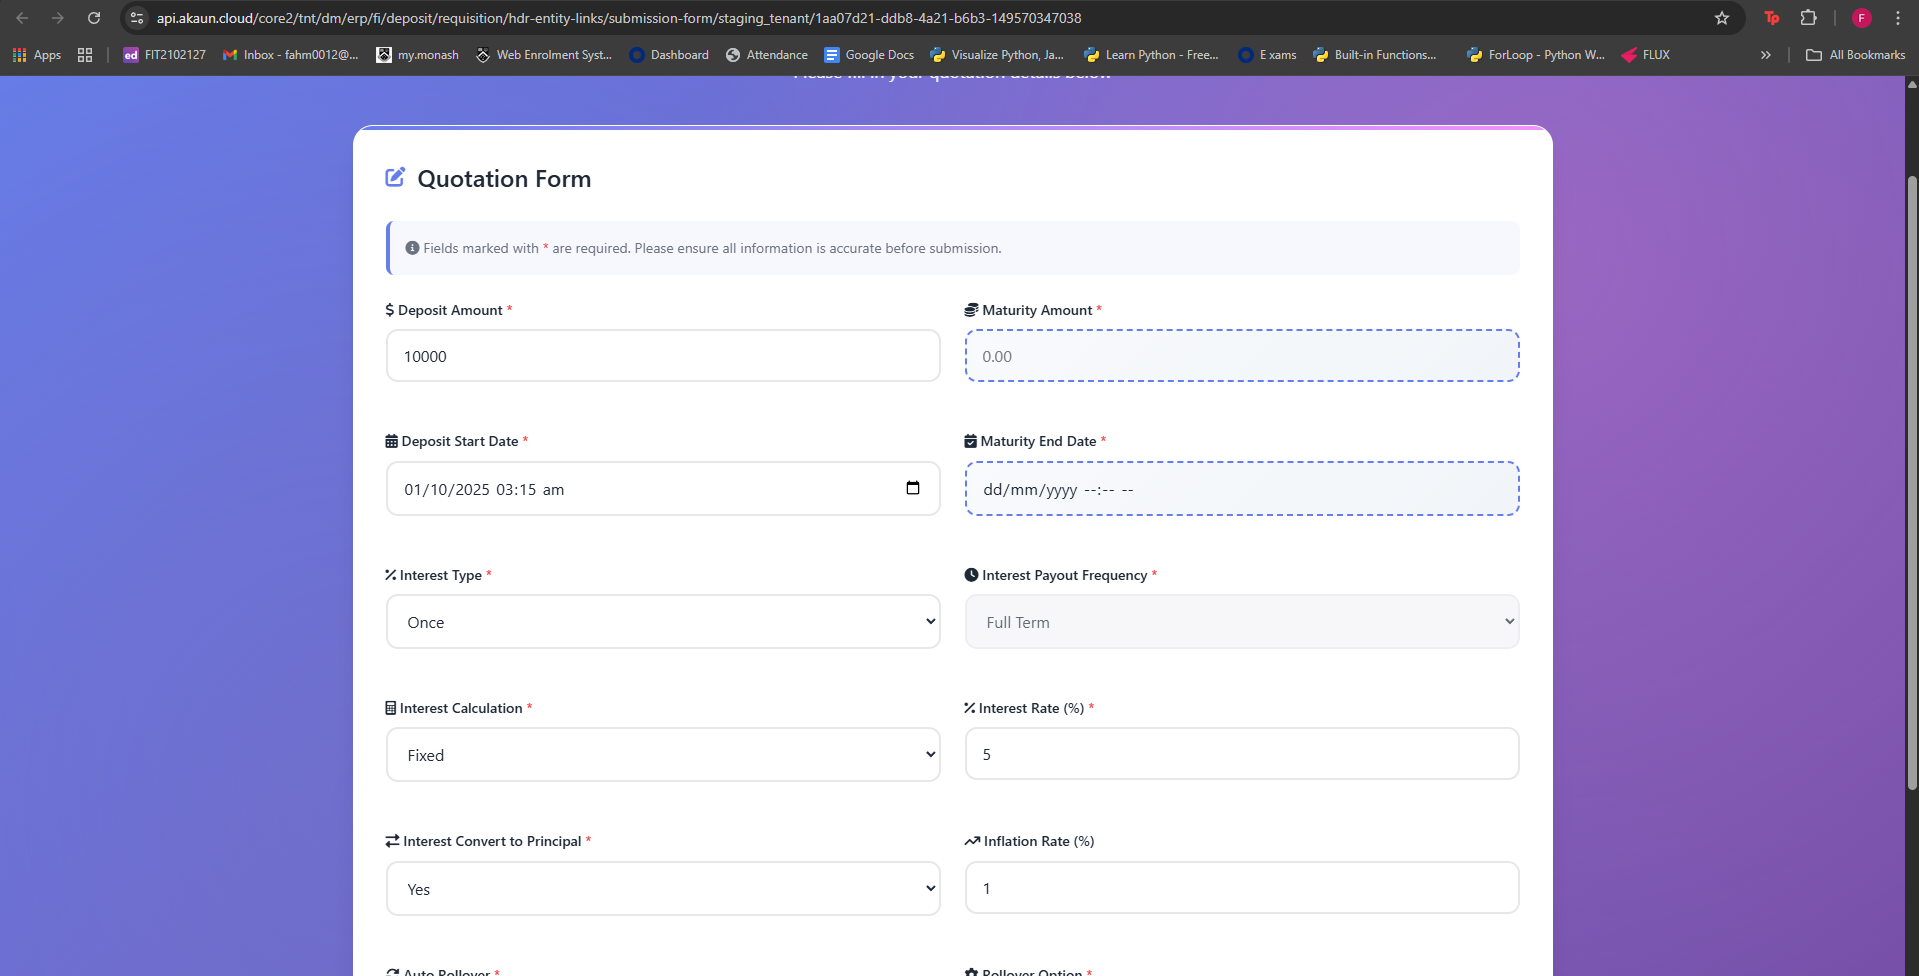This screenshot has width=1919, height=976.
Task: Click the page vertical scrollbar
Action: (x=1911, y=480)
